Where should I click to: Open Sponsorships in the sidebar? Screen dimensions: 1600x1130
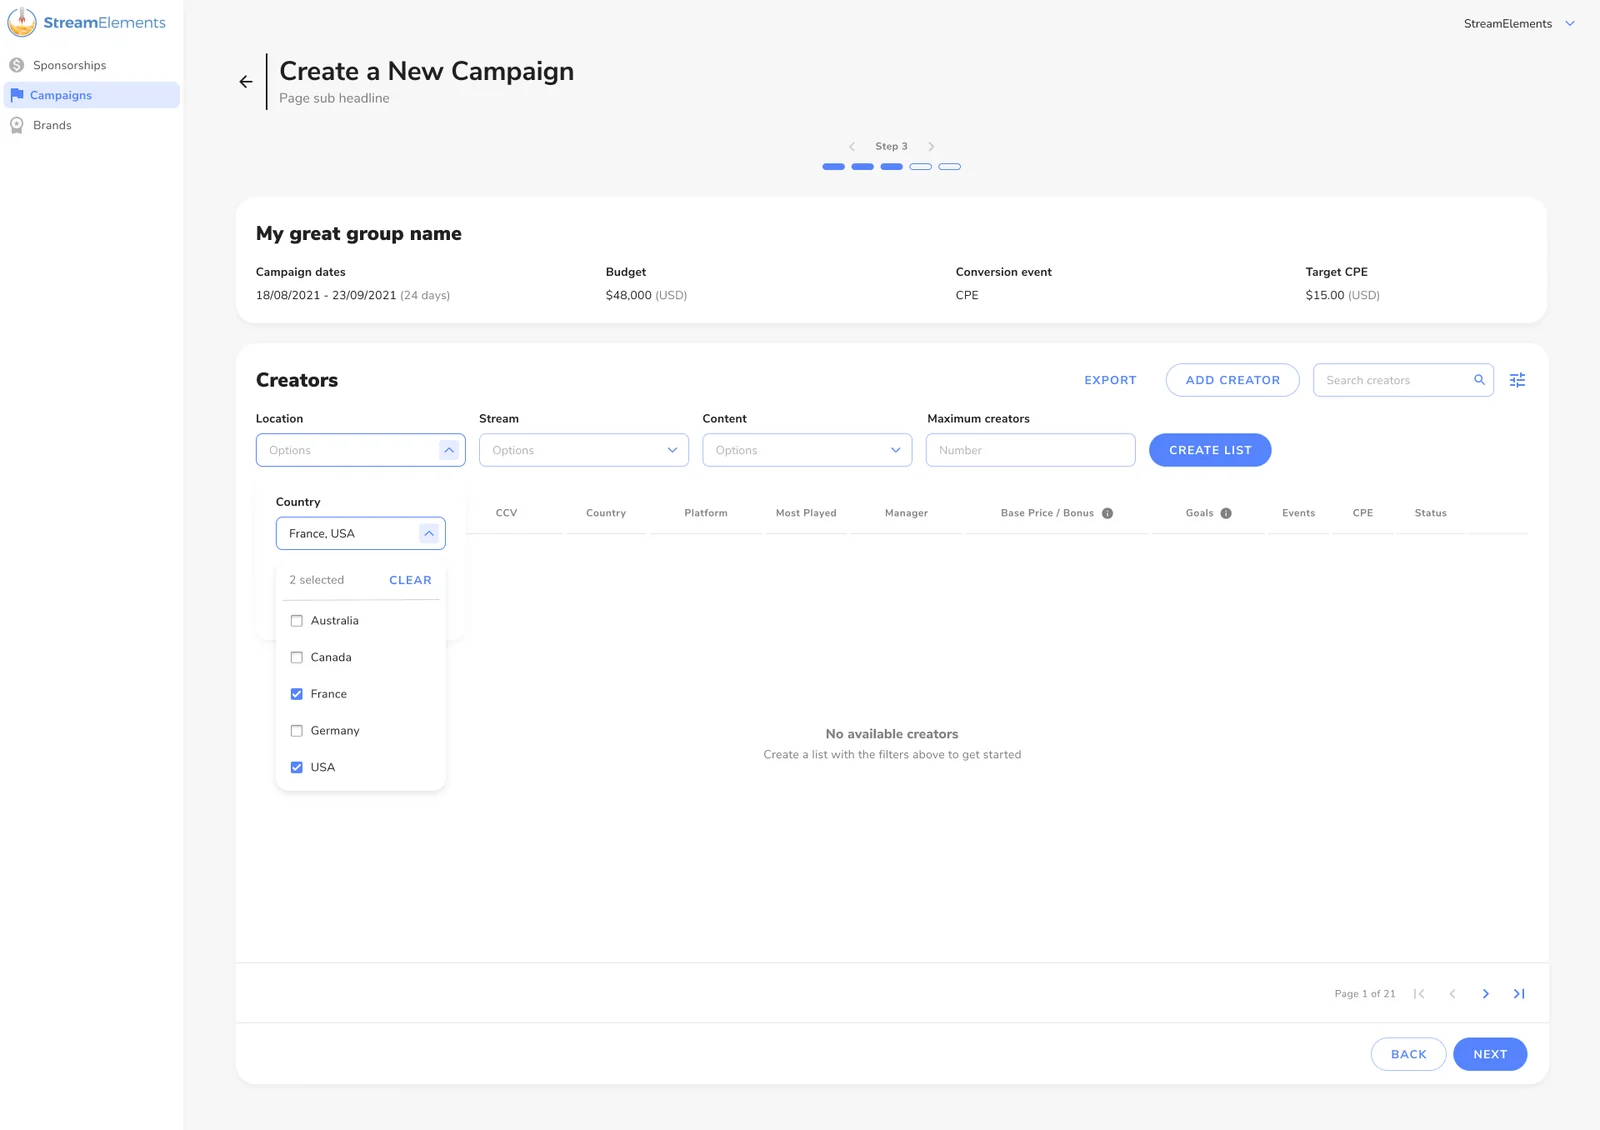(92, 66)
